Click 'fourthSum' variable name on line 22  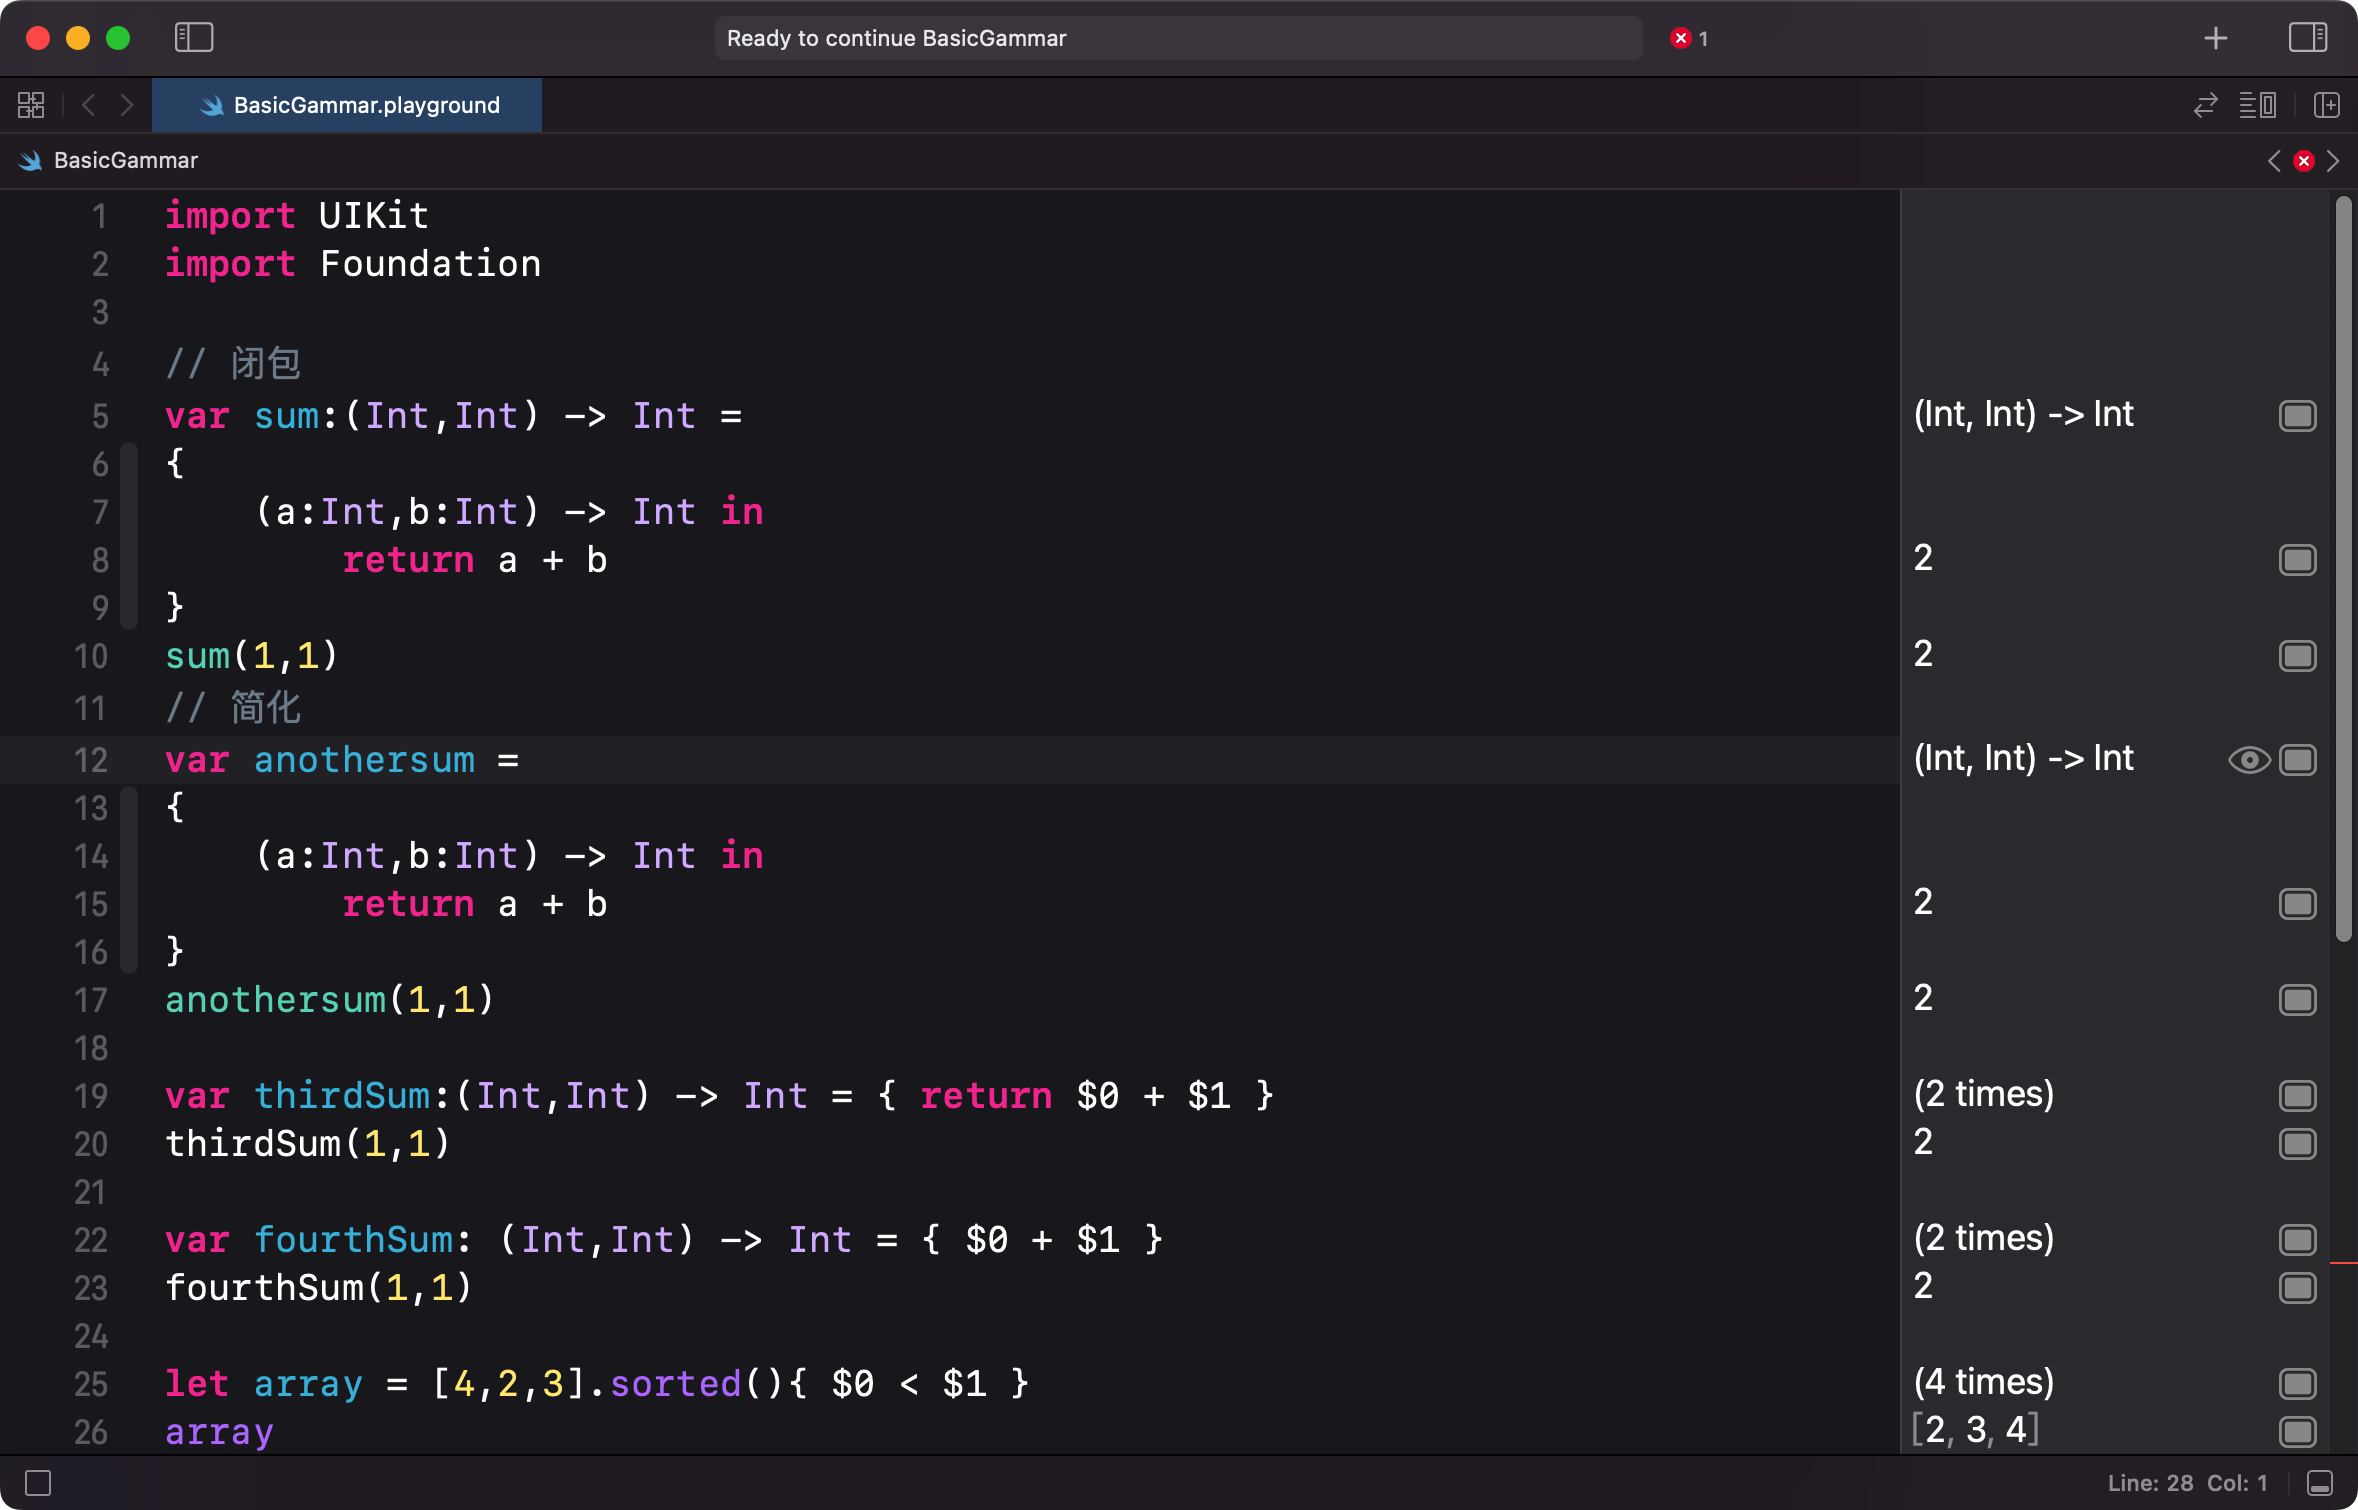(x=354, y=1240)
